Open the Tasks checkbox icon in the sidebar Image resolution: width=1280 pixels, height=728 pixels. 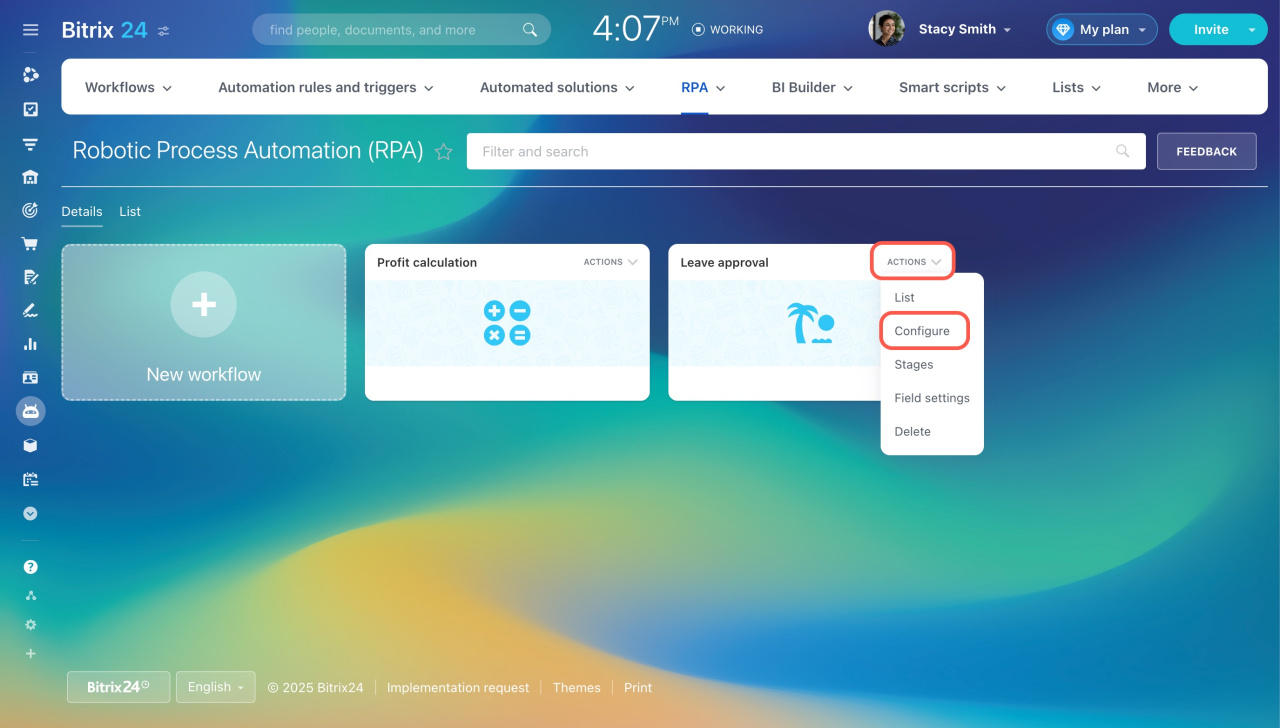pyautogui.click(x=30, y=109)
